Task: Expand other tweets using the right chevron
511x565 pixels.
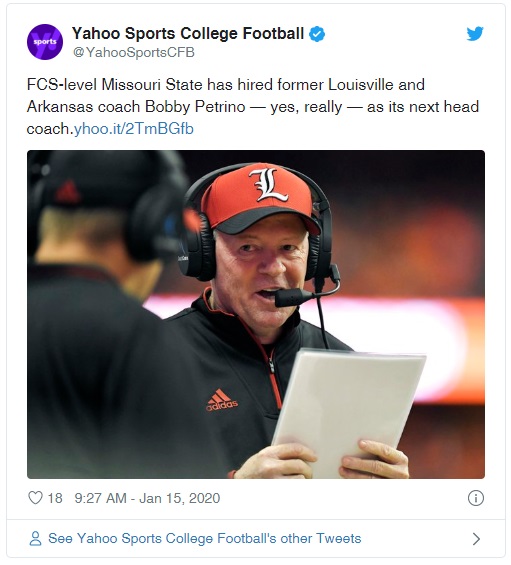Action: pyautogui.click(x=476, y=539)
